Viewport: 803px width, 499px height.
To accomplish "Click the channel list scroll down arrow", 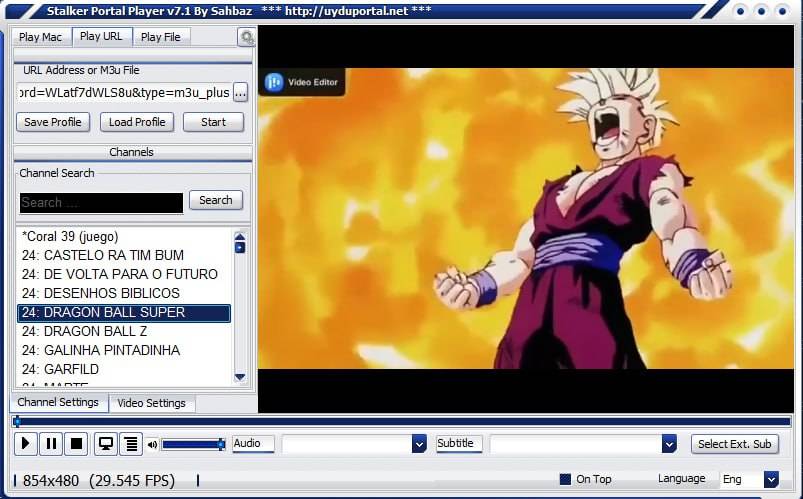I will click(x=240, y=378).
